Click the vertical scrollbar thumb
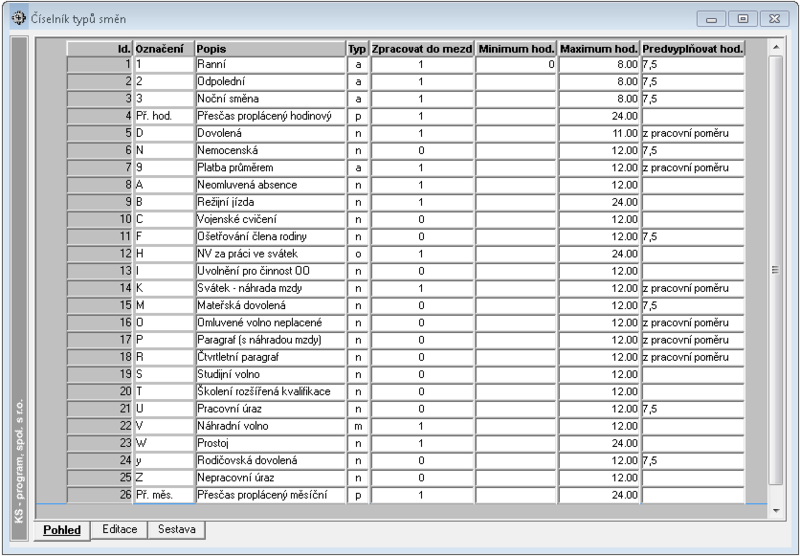The image size is (800, 556). pos(776,270)
